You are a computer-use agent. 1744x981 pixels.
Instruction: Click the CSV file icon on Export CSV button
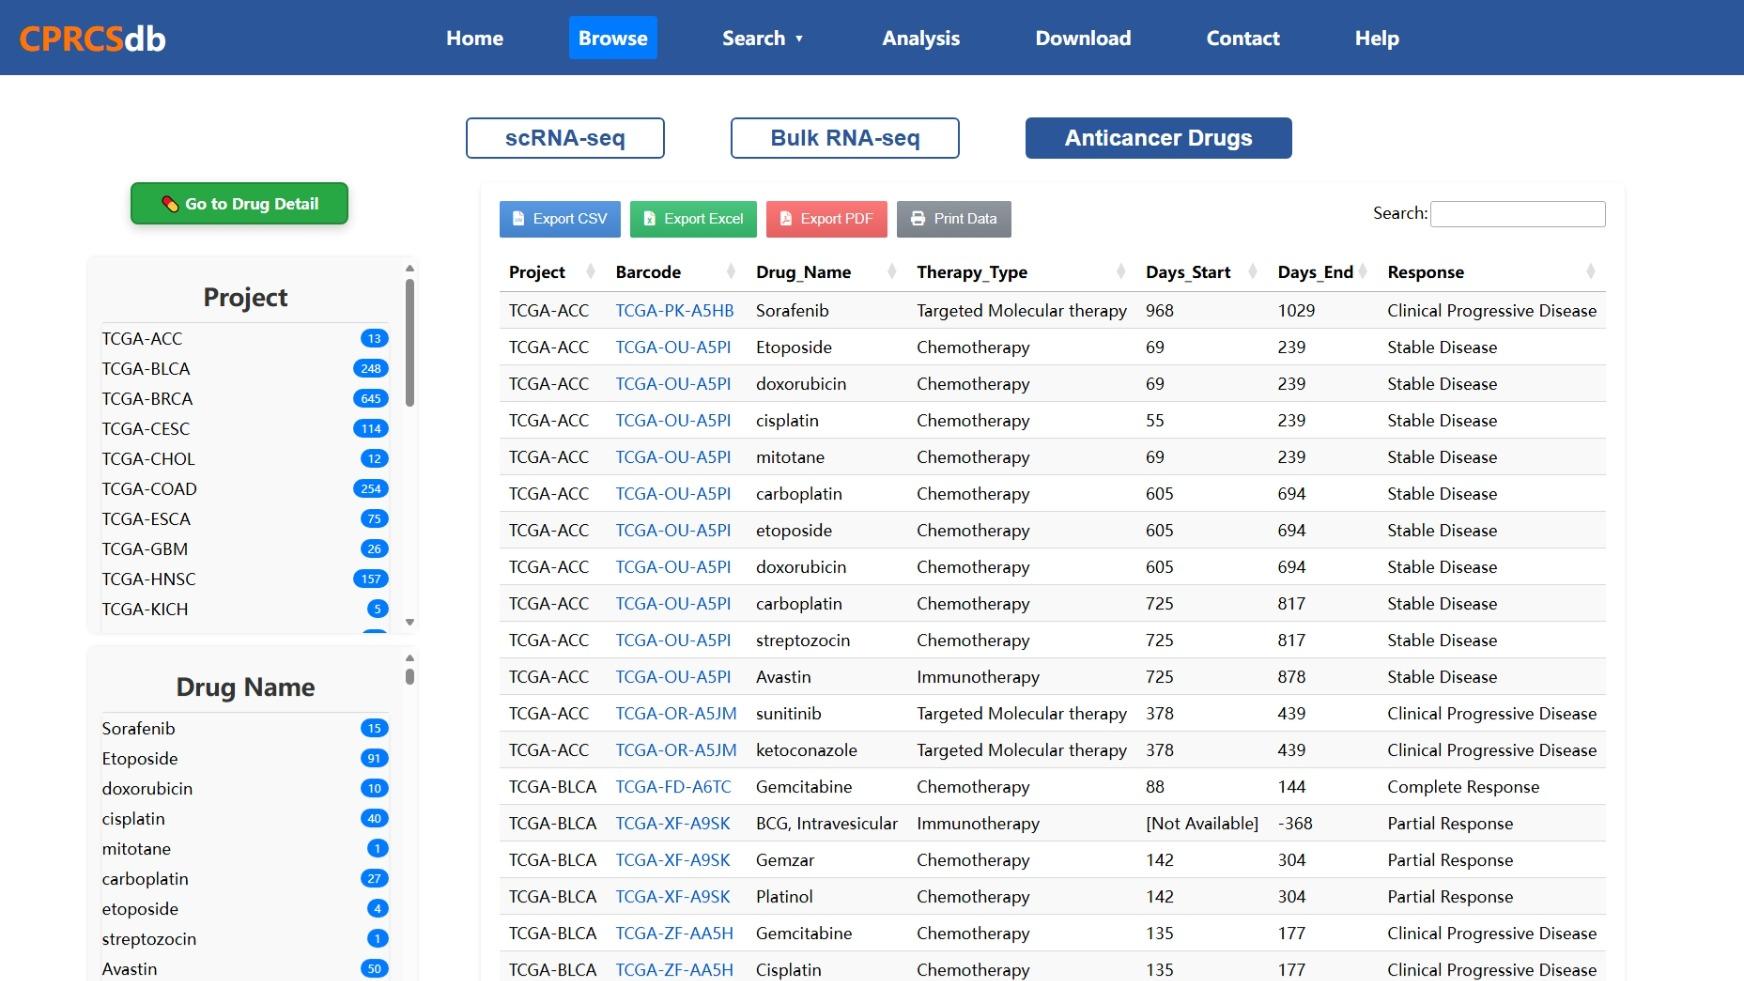pyautogui.click(x=518, y=219)
